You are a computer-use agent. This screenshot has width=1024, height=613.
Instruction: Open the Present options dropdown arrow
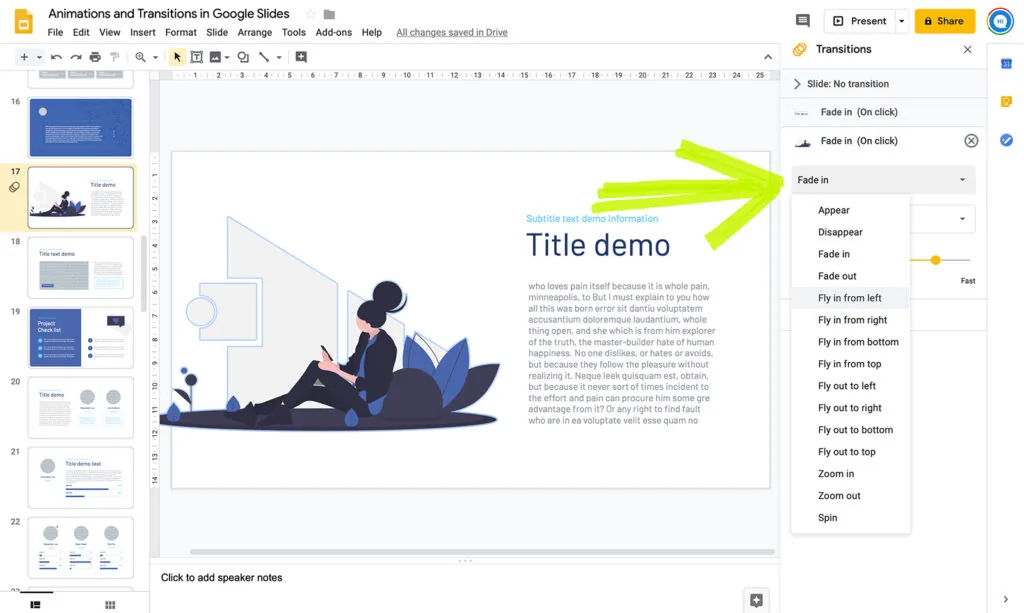902,21
